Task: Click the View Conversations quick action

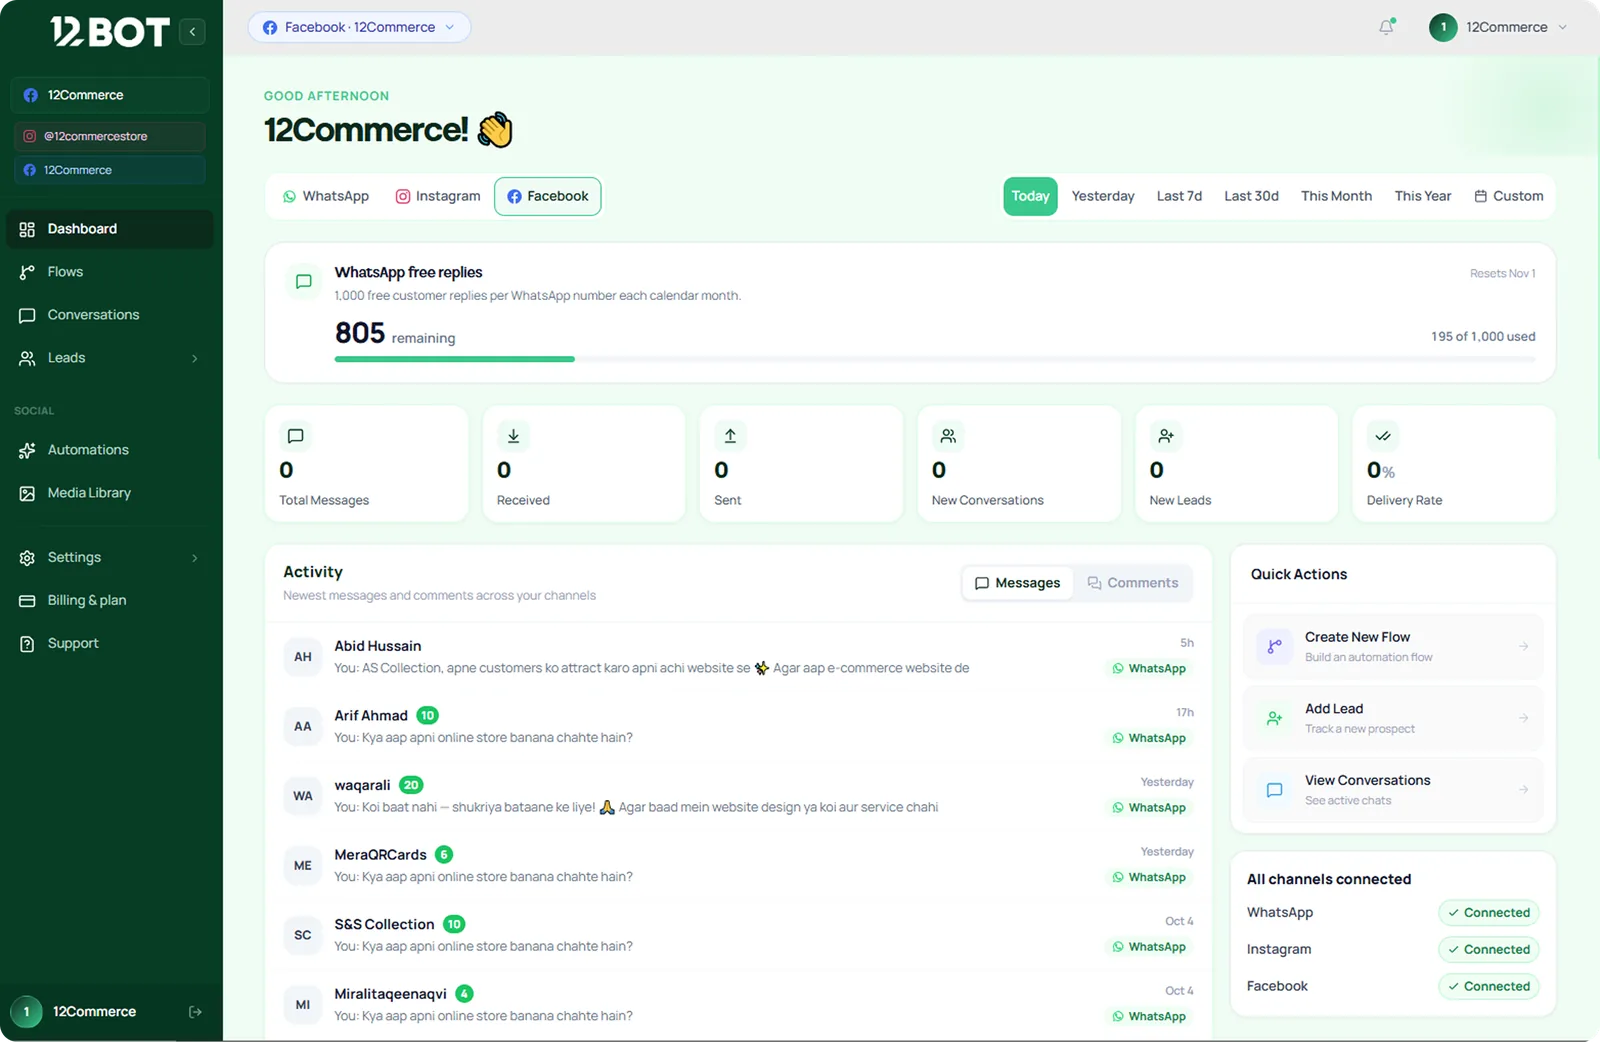Action: click(x=1393, y=790)
